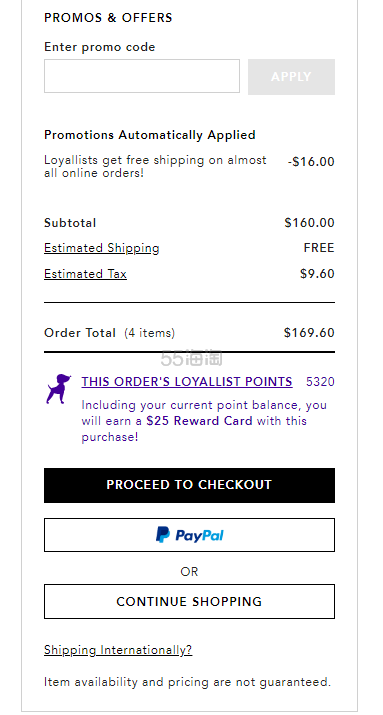Click the Promos & Offers heading
Image resolution: width=383 pixels, height=715 pixels.
pyautogui.click(x=108, y=18)
